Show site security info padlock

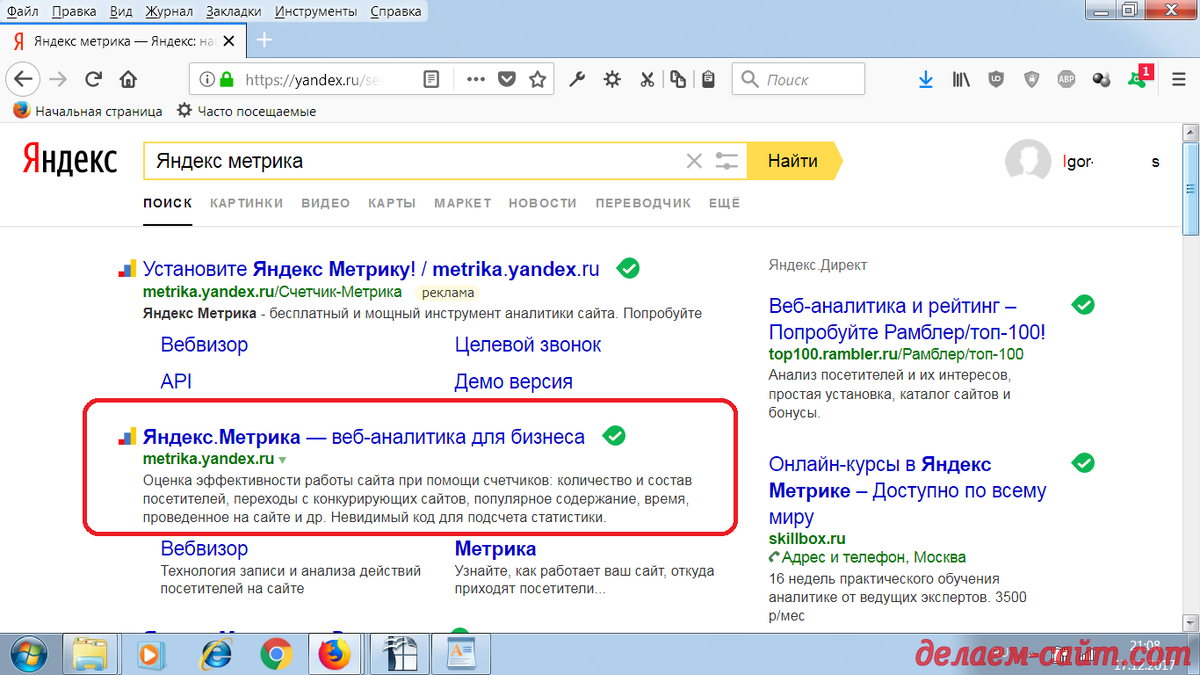[x=227, y=79]
